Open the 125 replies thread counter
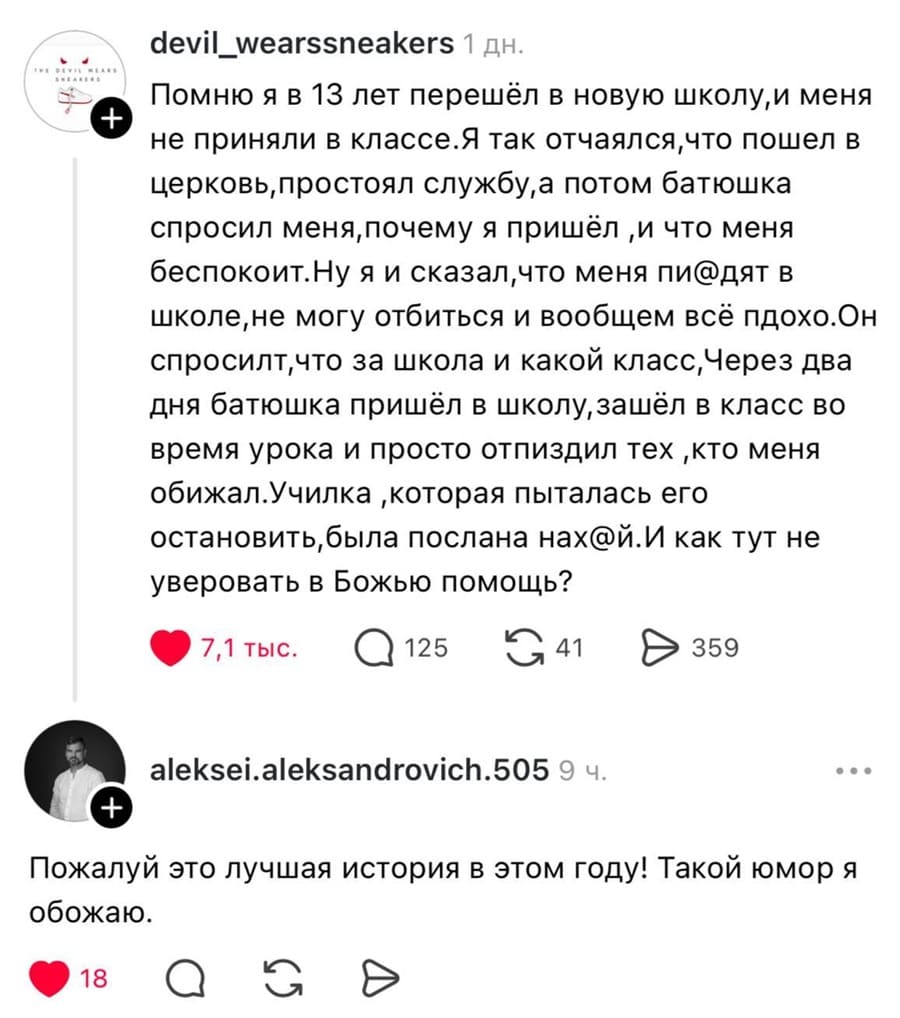The image size is (900, 1018). 428,648
